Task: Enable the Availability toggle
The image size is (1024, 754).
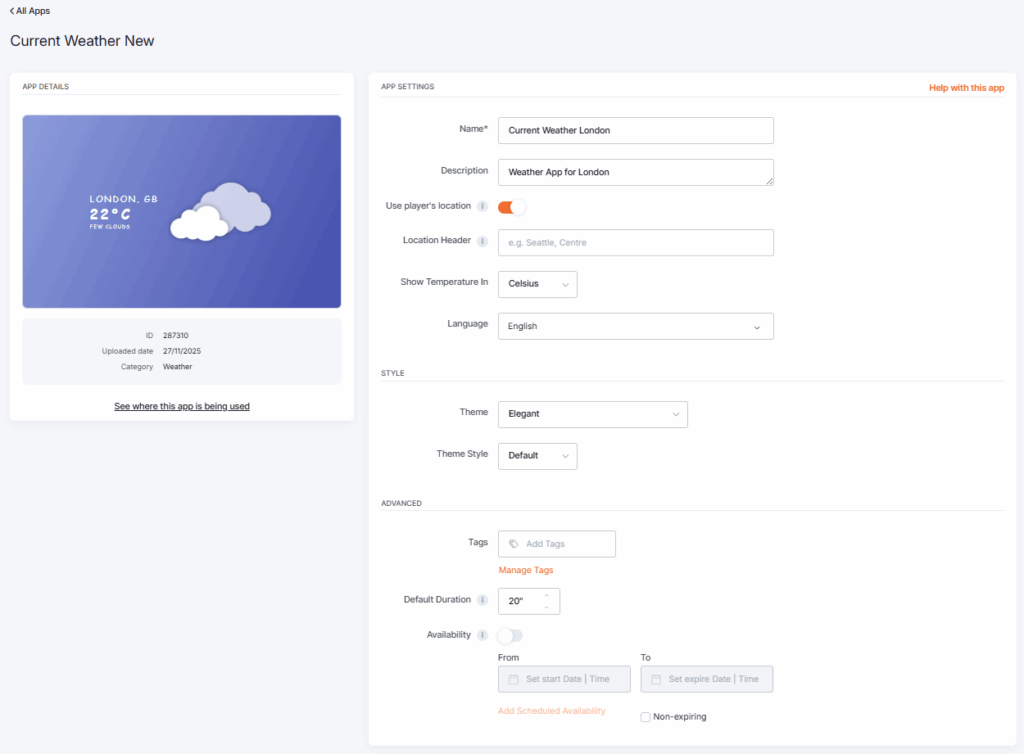Action: 510,635
